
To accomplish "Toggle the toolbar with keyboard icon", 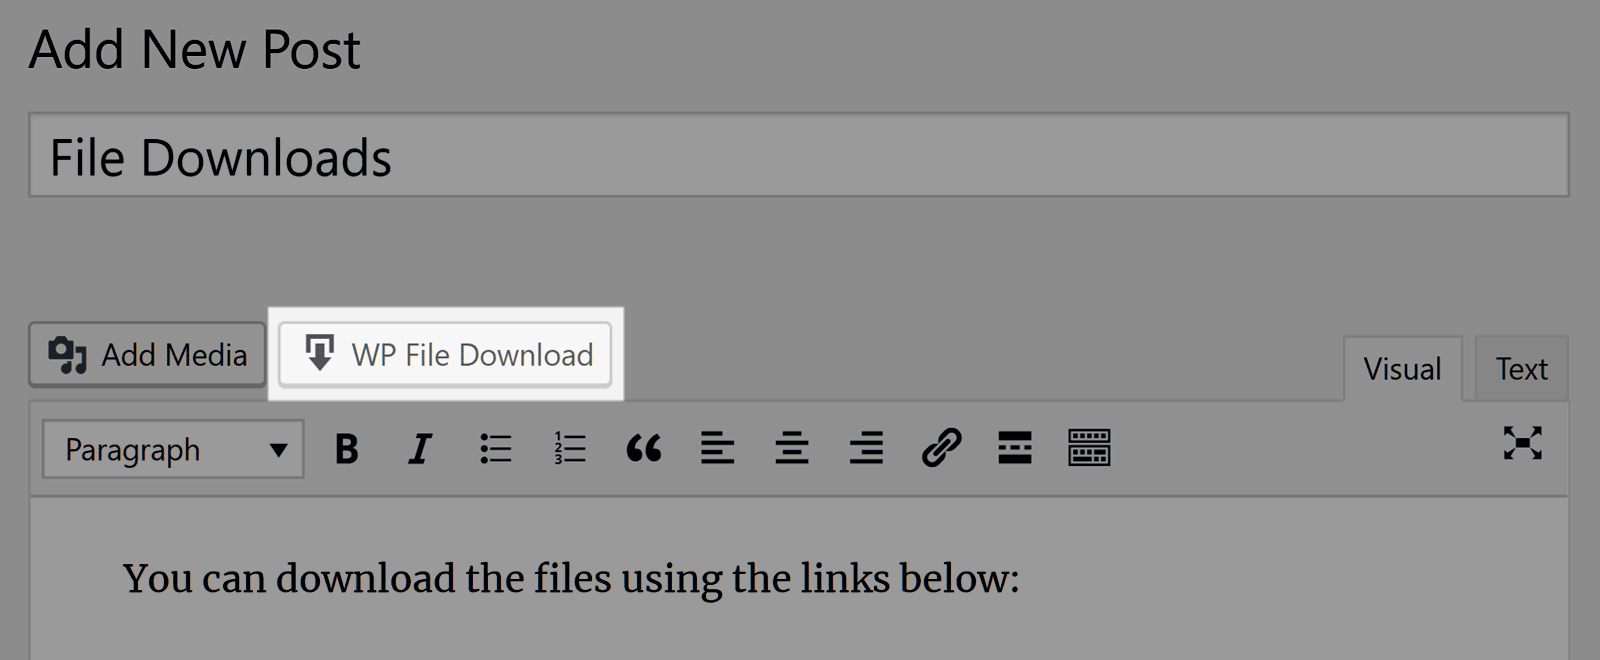I will click(1089, 449).
